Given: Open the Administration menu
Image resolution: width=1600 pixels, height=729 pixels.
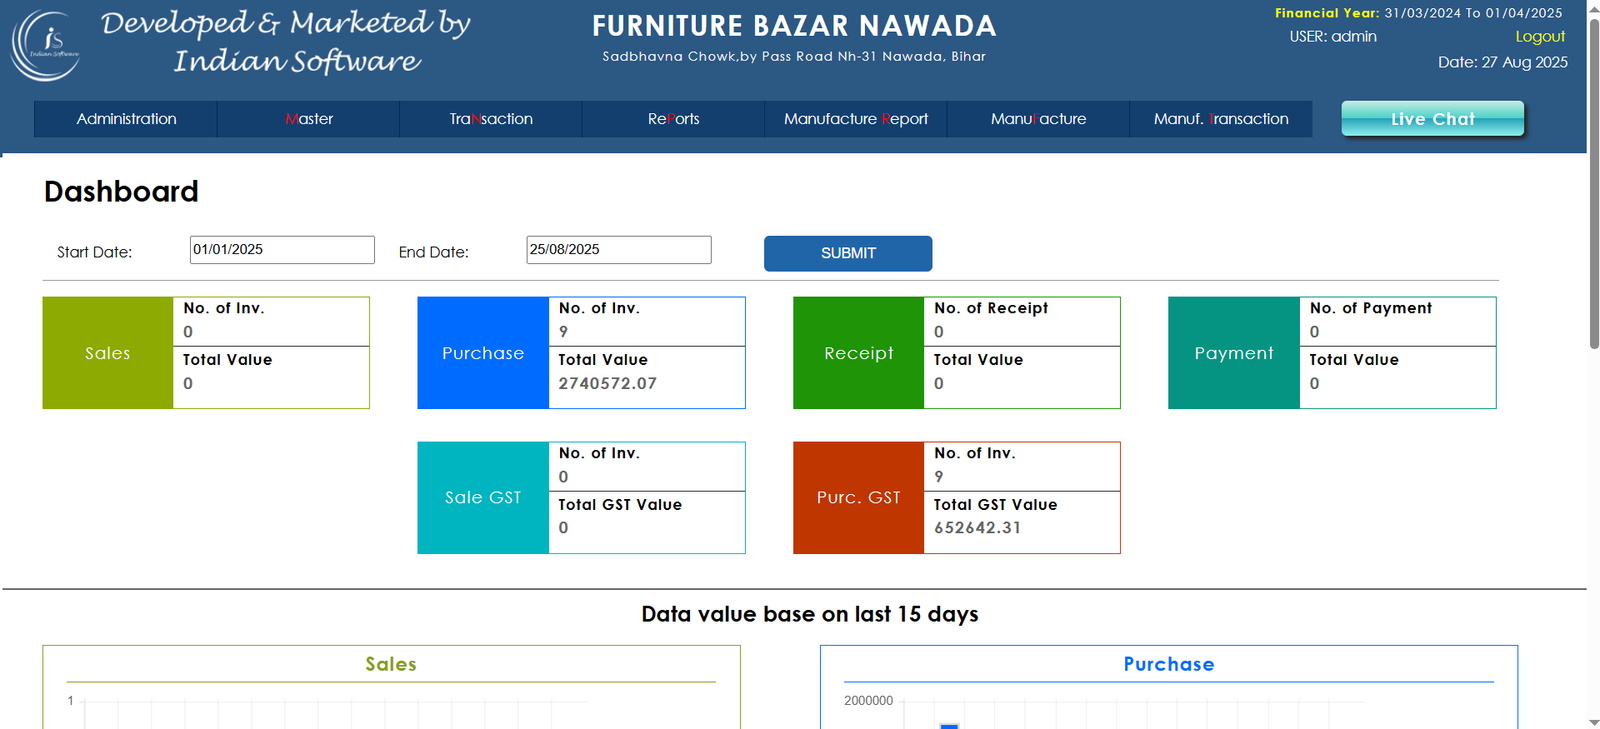Looking at the screenshot, I should (126, 119).
